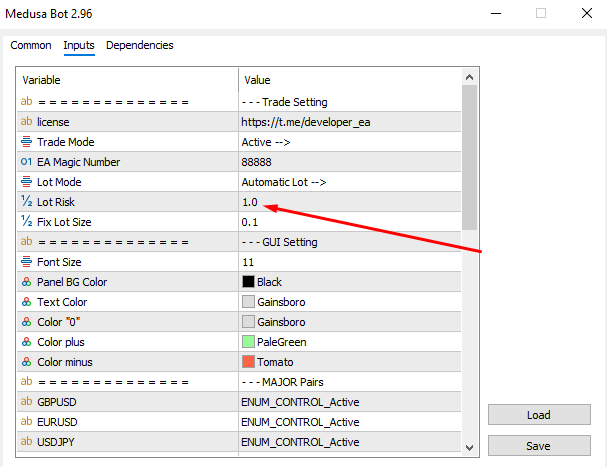Click the integer icon next to EA Magic Number

[26, 162]
